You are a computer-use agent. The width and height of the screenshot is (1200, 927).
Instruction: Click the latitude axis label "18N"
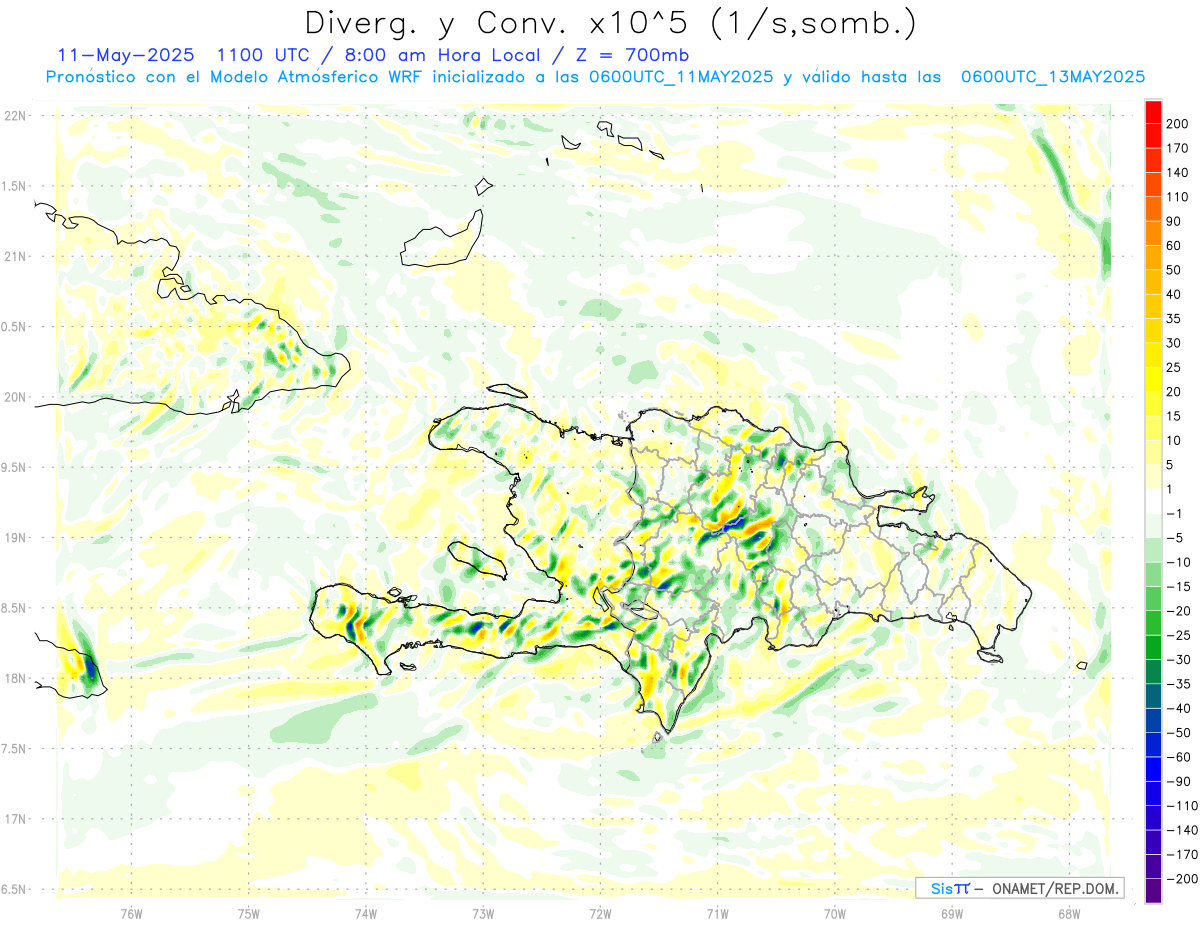[x=15, y=679]
